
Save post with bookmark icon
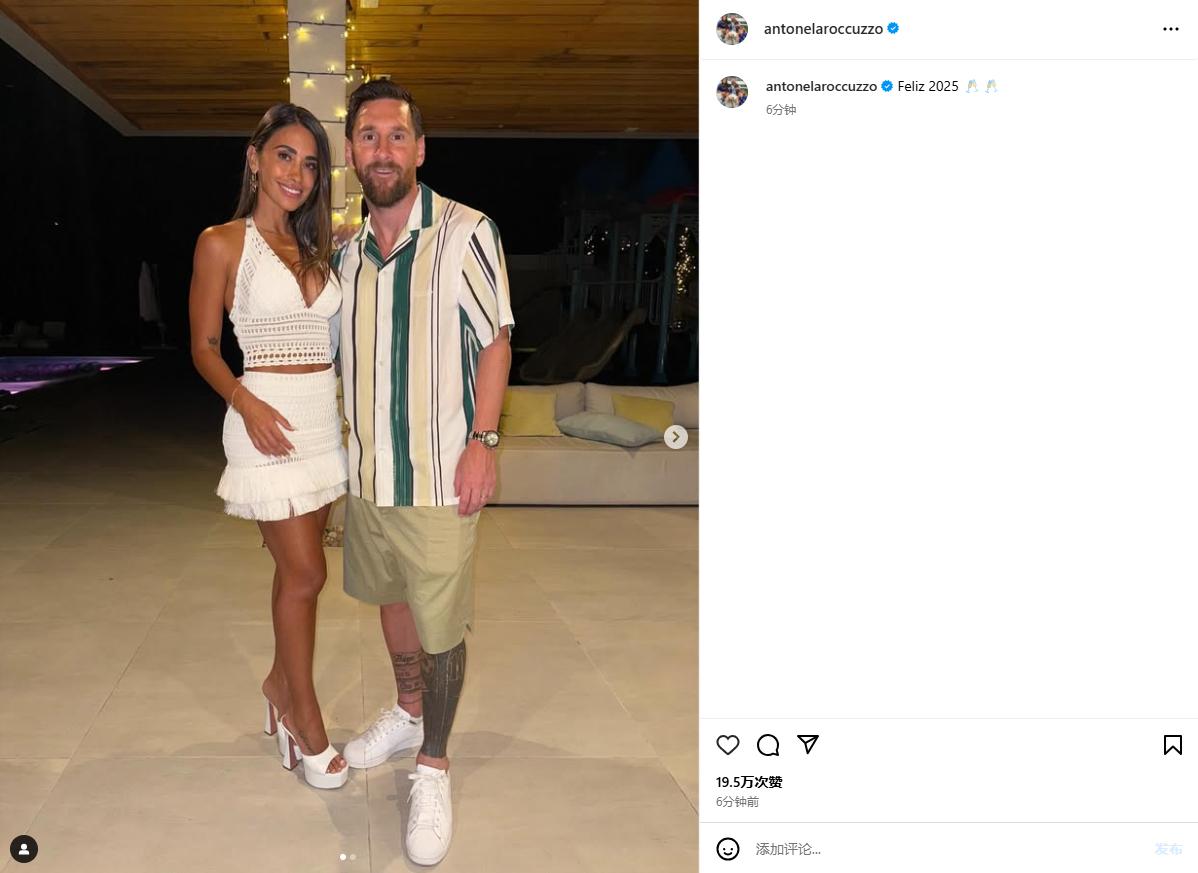click(1173, 745)
